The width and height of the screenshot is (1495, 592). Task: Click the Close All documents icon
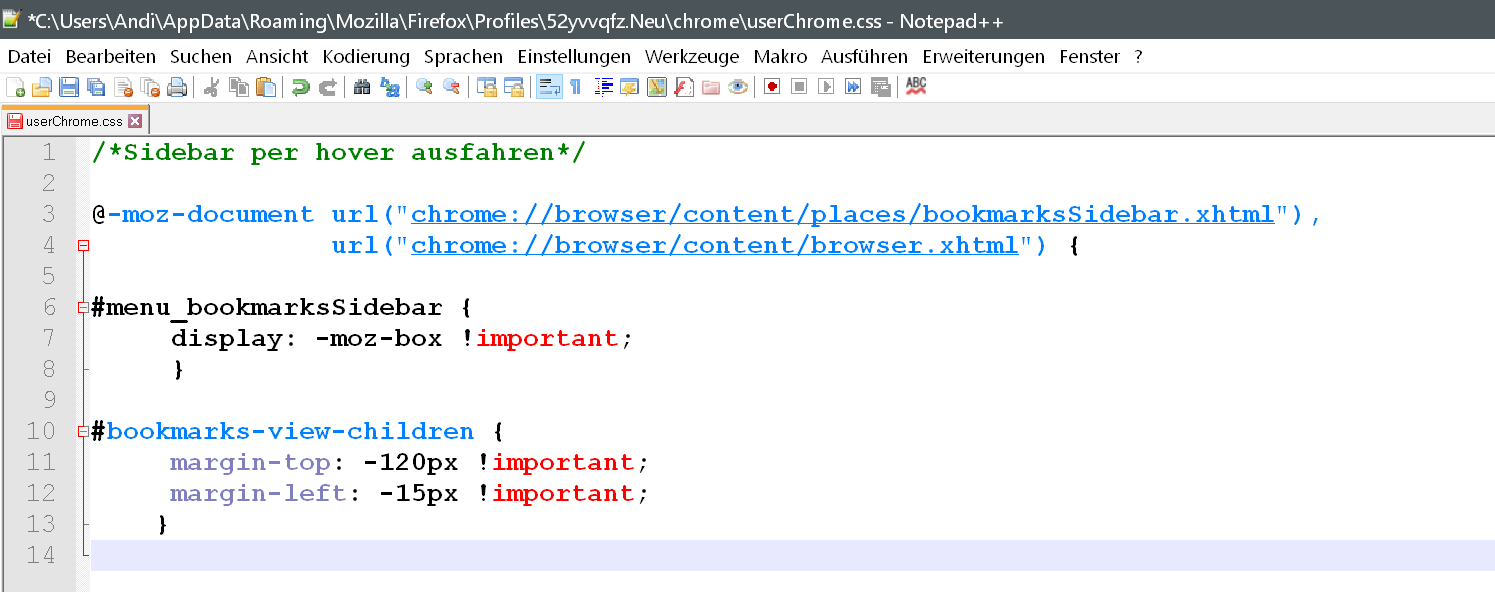click(x=149, y=87)
